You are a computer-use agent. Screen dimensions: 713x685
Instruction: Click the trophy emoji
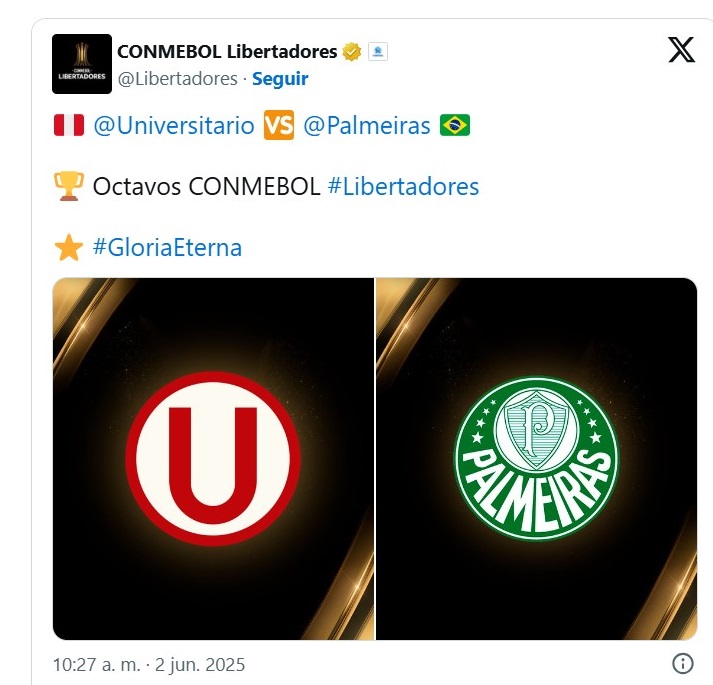point(69,186)
